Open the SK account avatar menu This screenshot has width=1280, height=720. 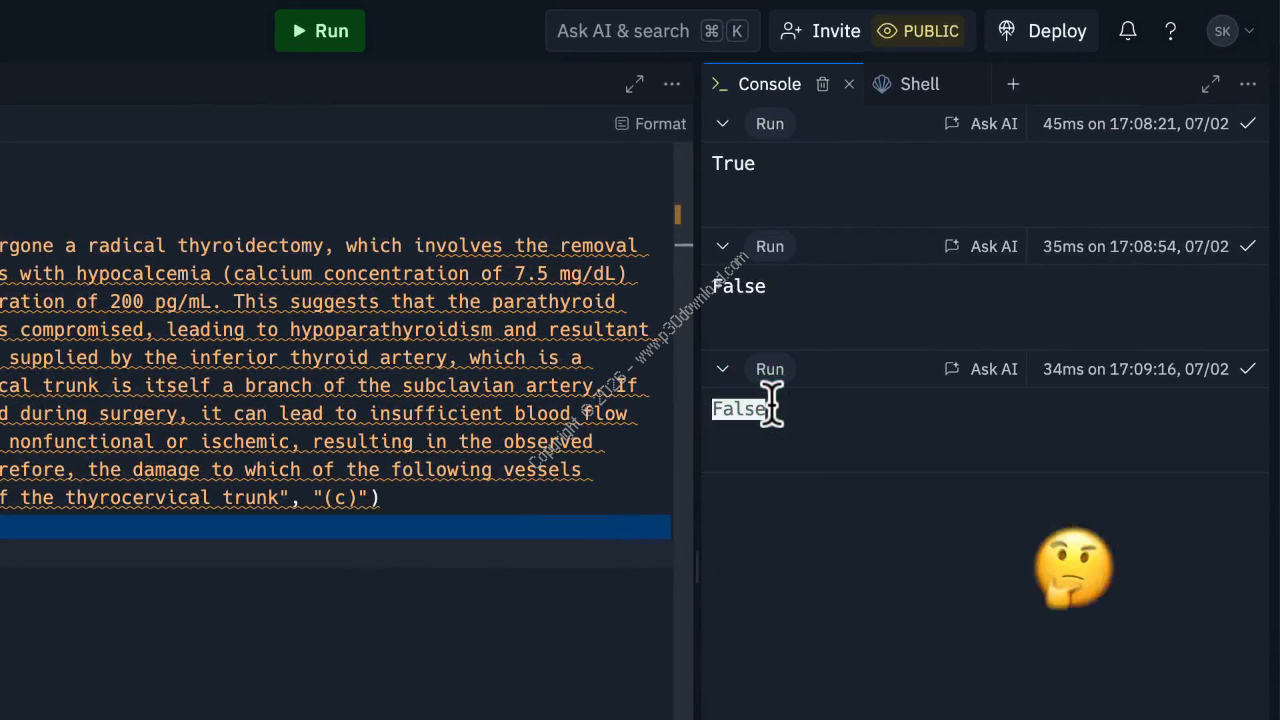click(x=1229, y=31)
